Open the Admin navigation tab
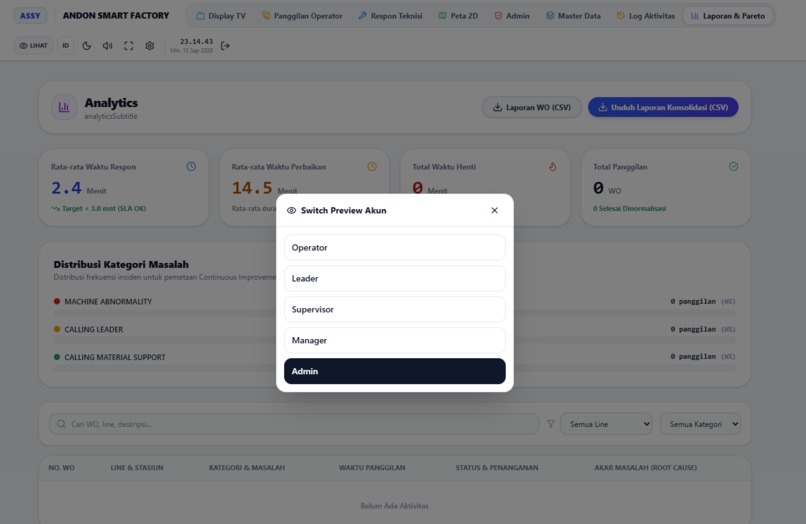Image resolution: width=806 pixels, height=524 pixels. pyautogui.click(x=511, y=16)
